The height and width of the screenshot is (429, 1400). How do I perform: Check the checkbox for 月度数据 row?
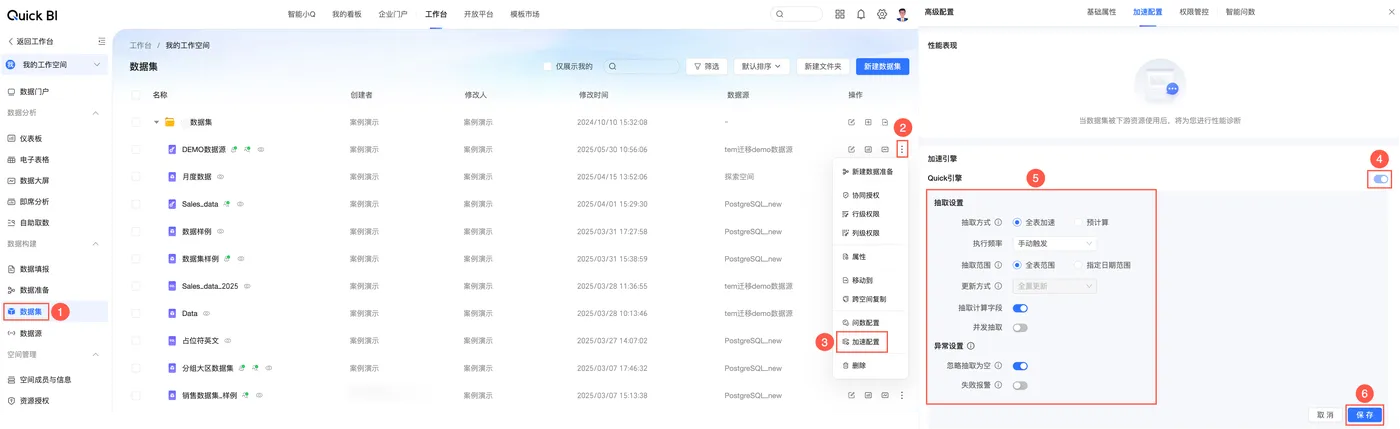coord(135,176)
